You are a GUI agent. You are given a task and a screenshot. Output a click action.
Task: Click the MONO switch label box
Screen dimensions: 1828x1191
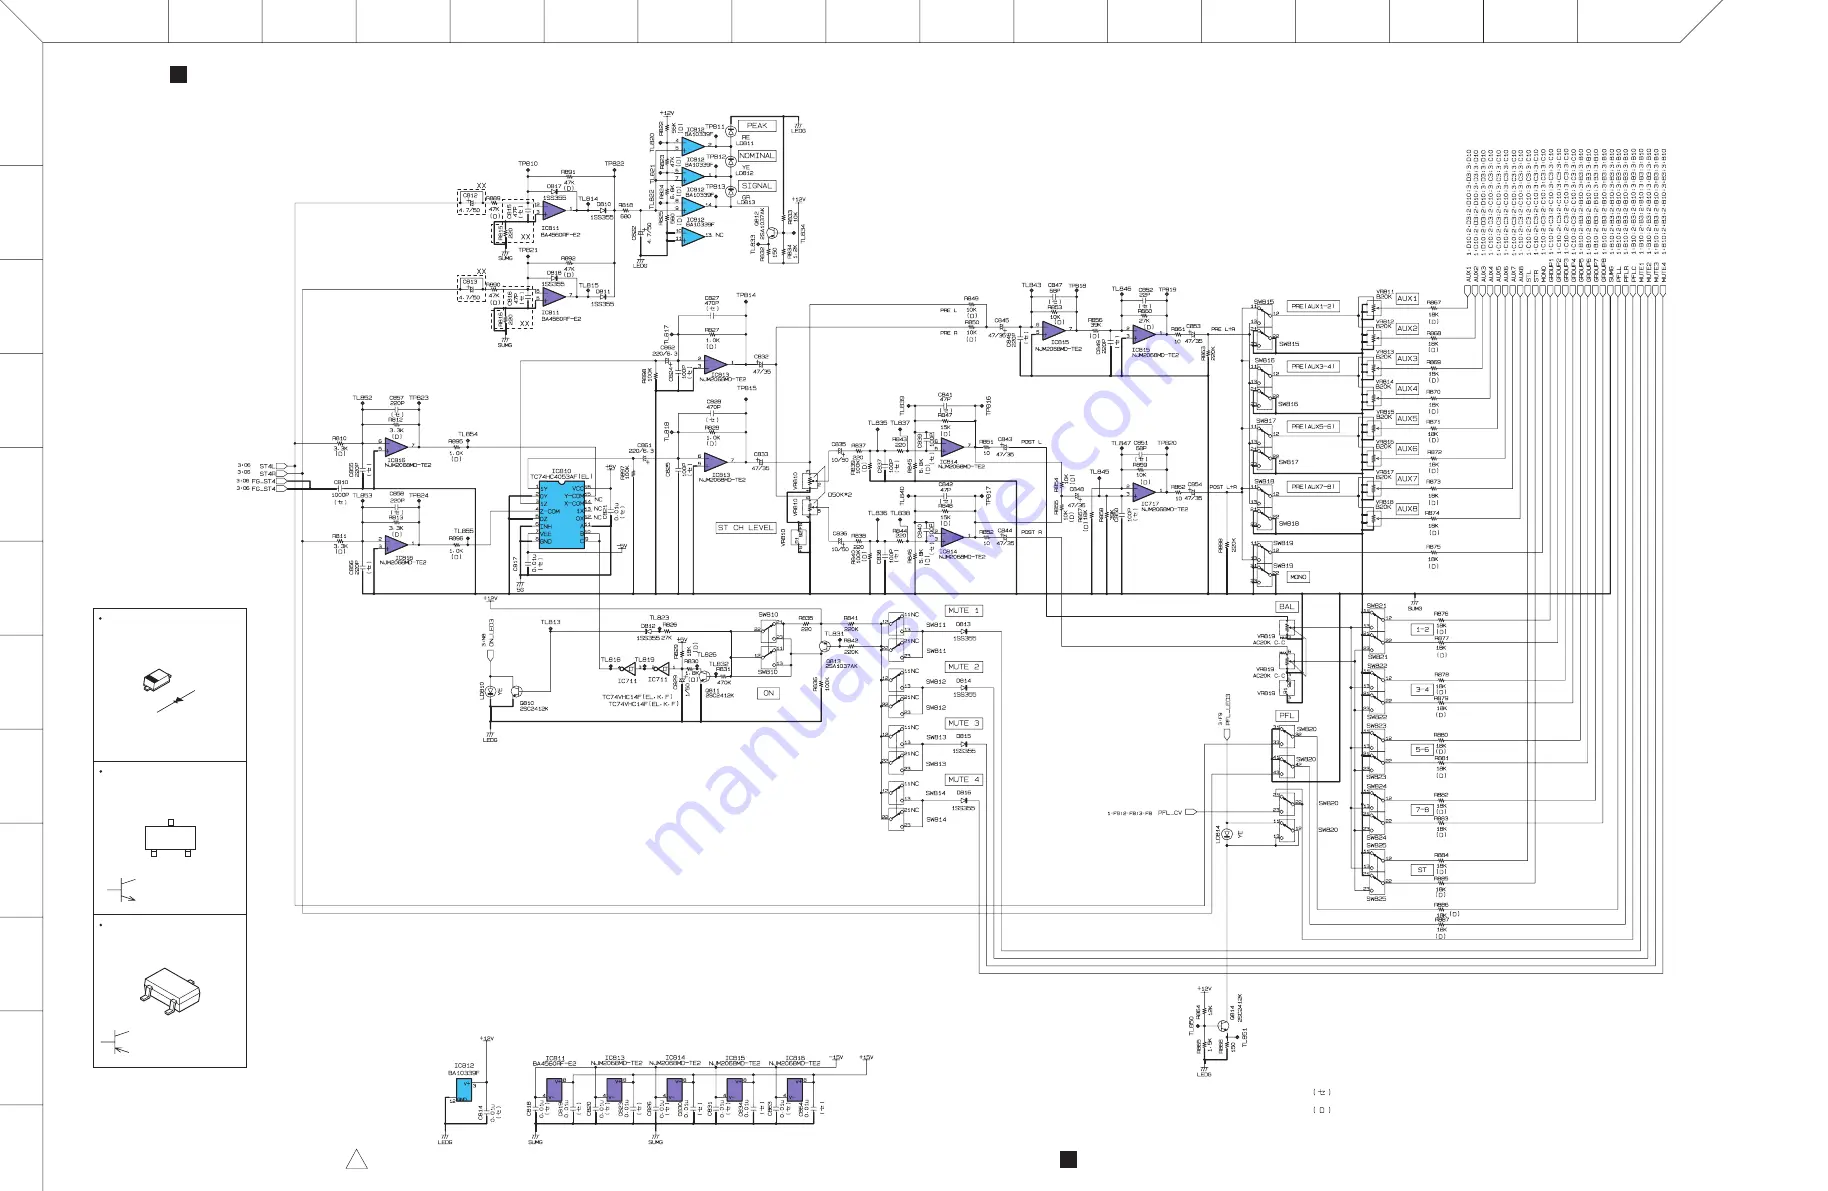(x=1298, y=577)
